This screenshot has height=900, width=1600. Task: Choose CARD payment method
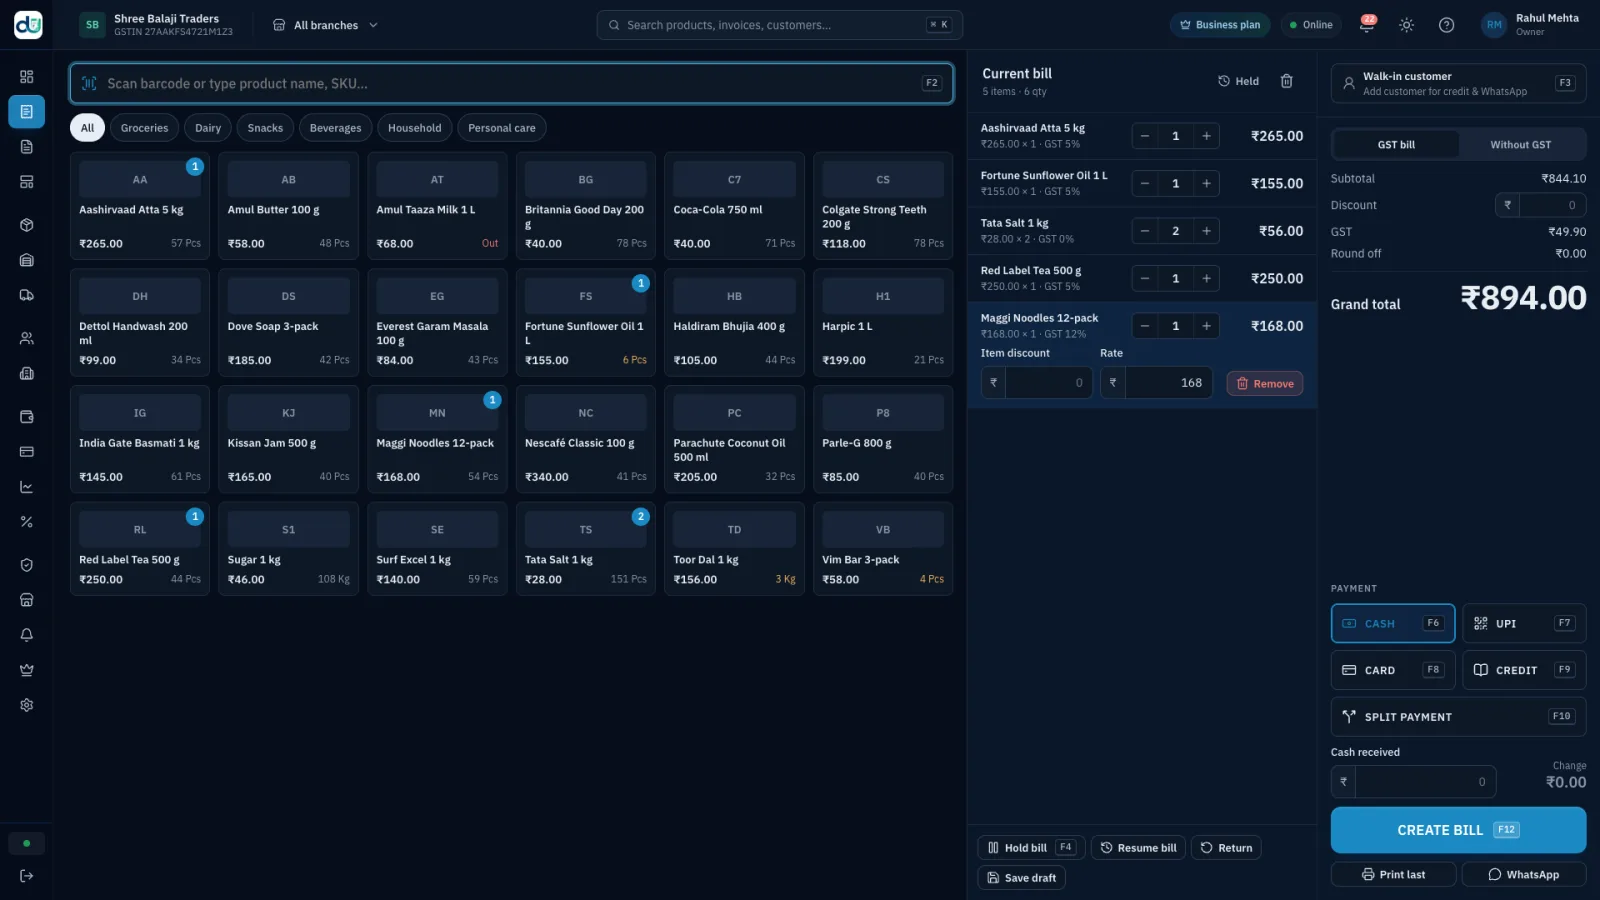[x=1393, y=670]
